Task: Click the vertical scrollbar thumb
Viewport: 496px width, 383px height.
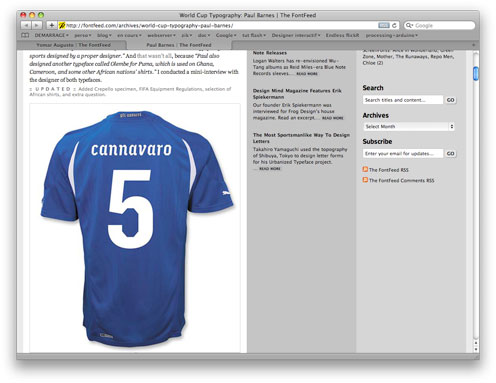Action: [476, 74]
